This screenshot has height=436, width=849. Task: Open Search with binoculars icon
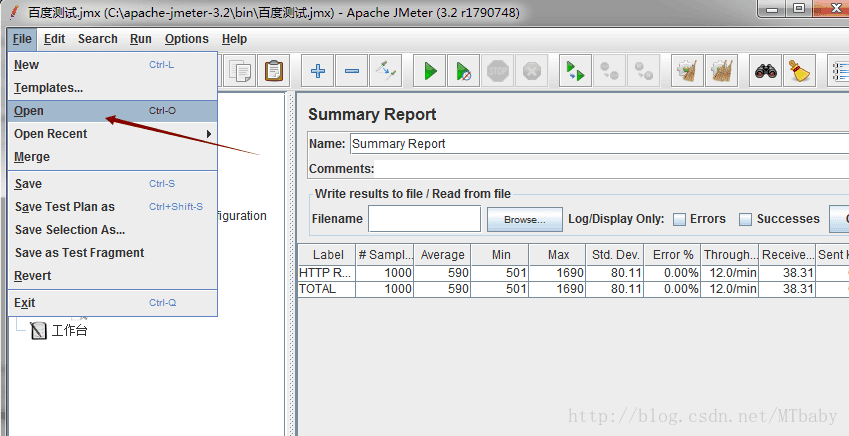tap(766, 71)
